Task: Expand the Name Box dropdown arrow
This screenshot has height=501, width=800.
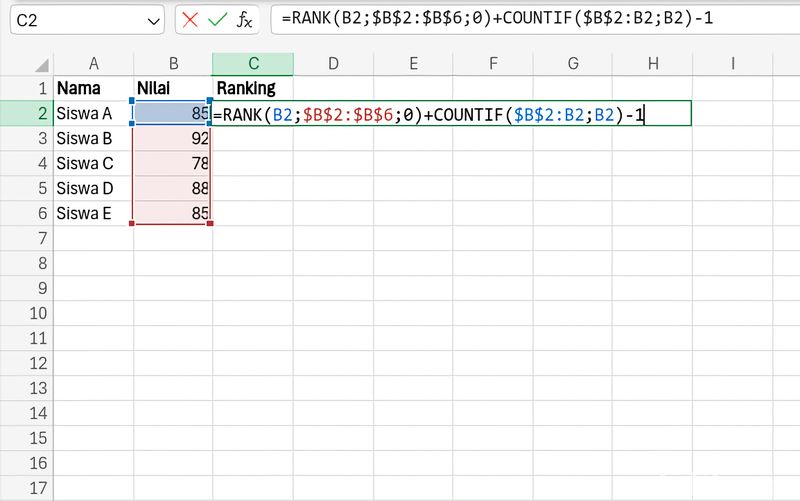Action: coord(153,21)
